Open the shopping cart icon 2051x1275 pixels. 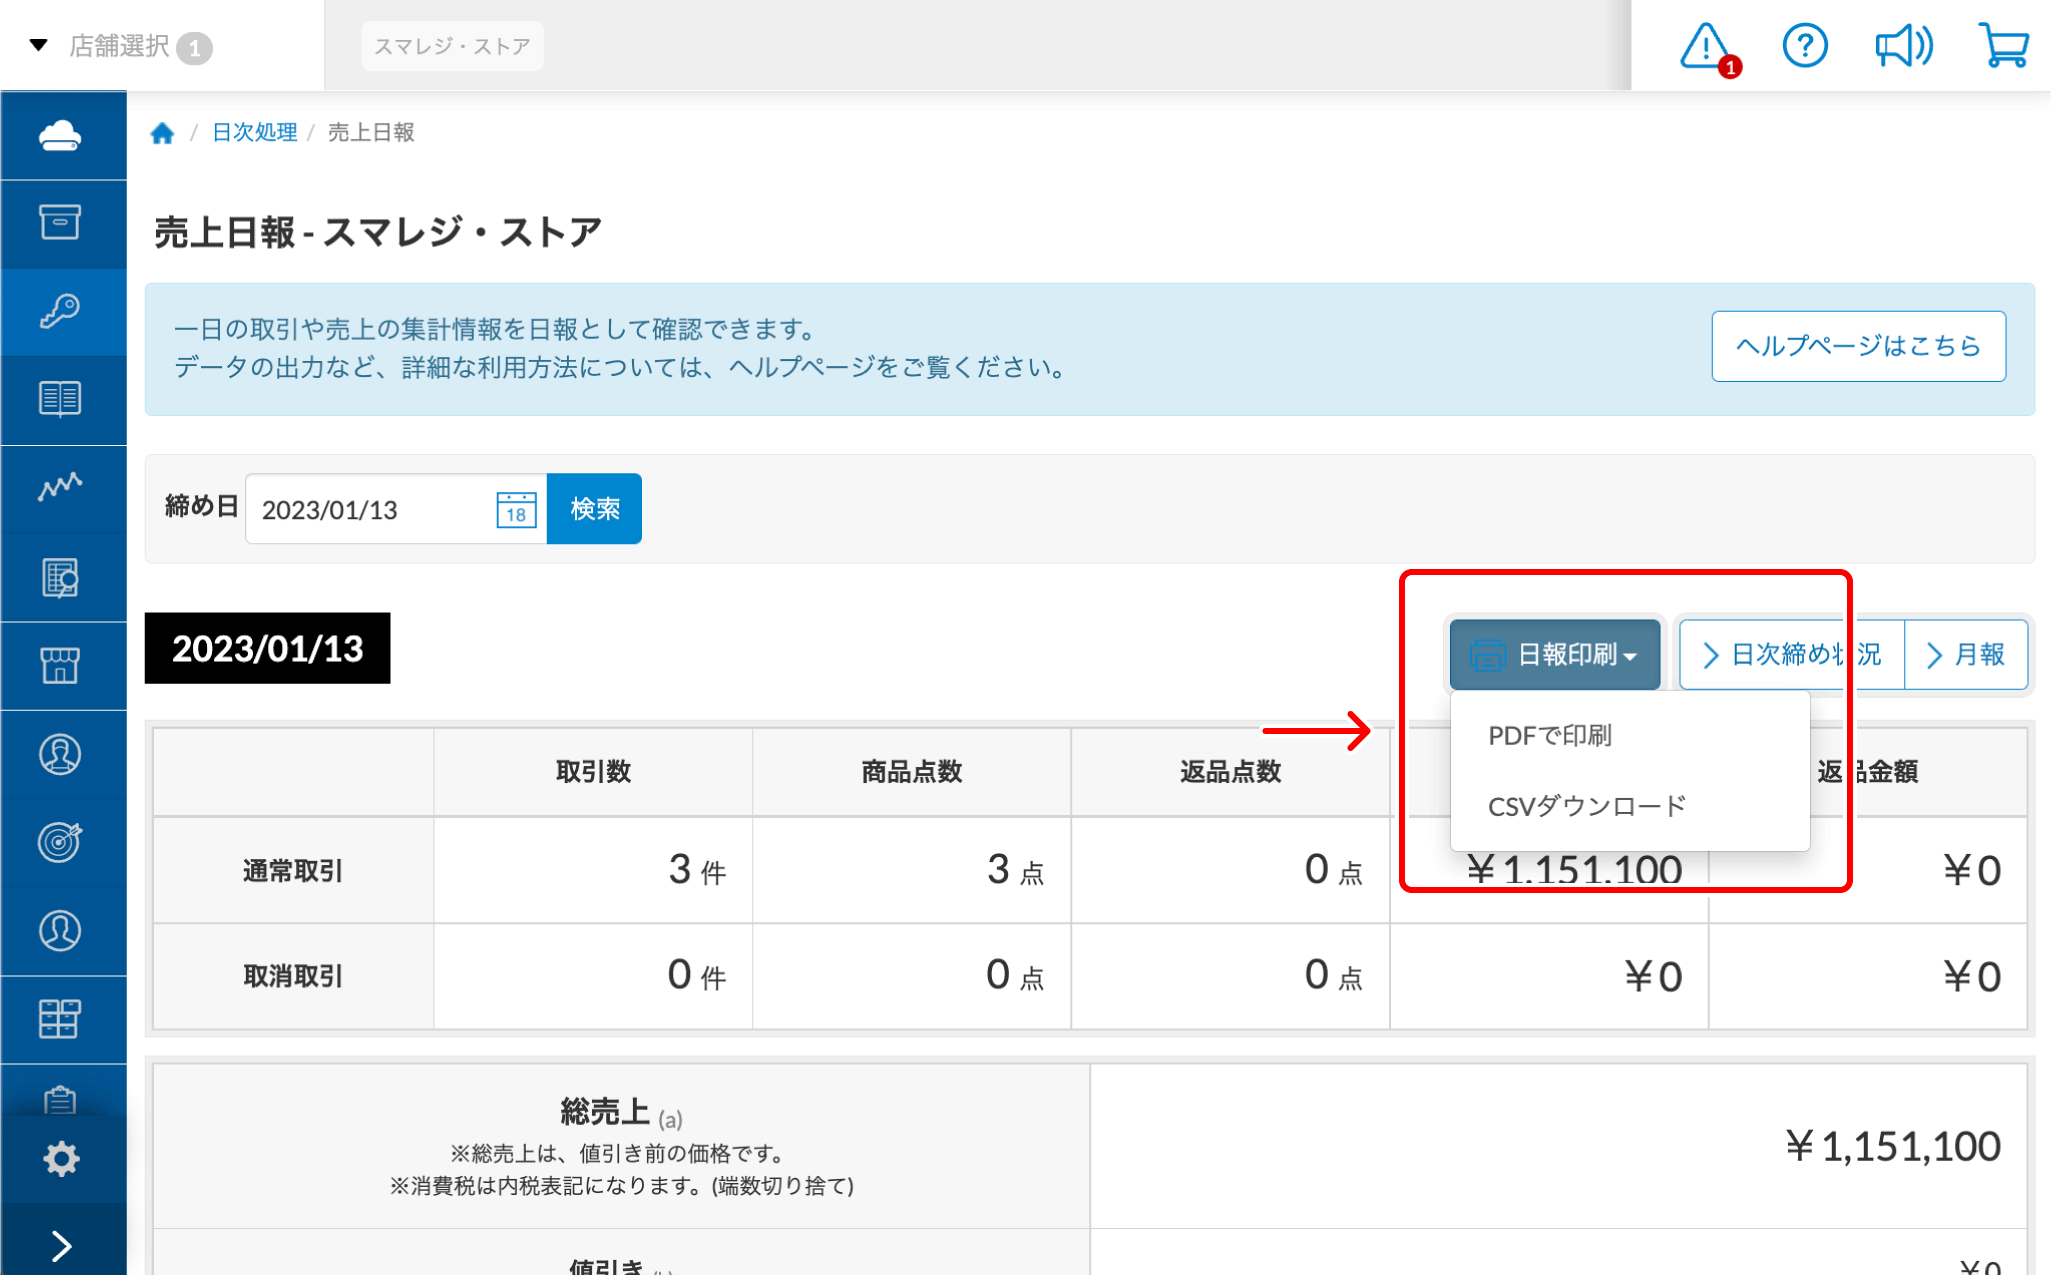pyautogui.click(x=2003, y=46)
